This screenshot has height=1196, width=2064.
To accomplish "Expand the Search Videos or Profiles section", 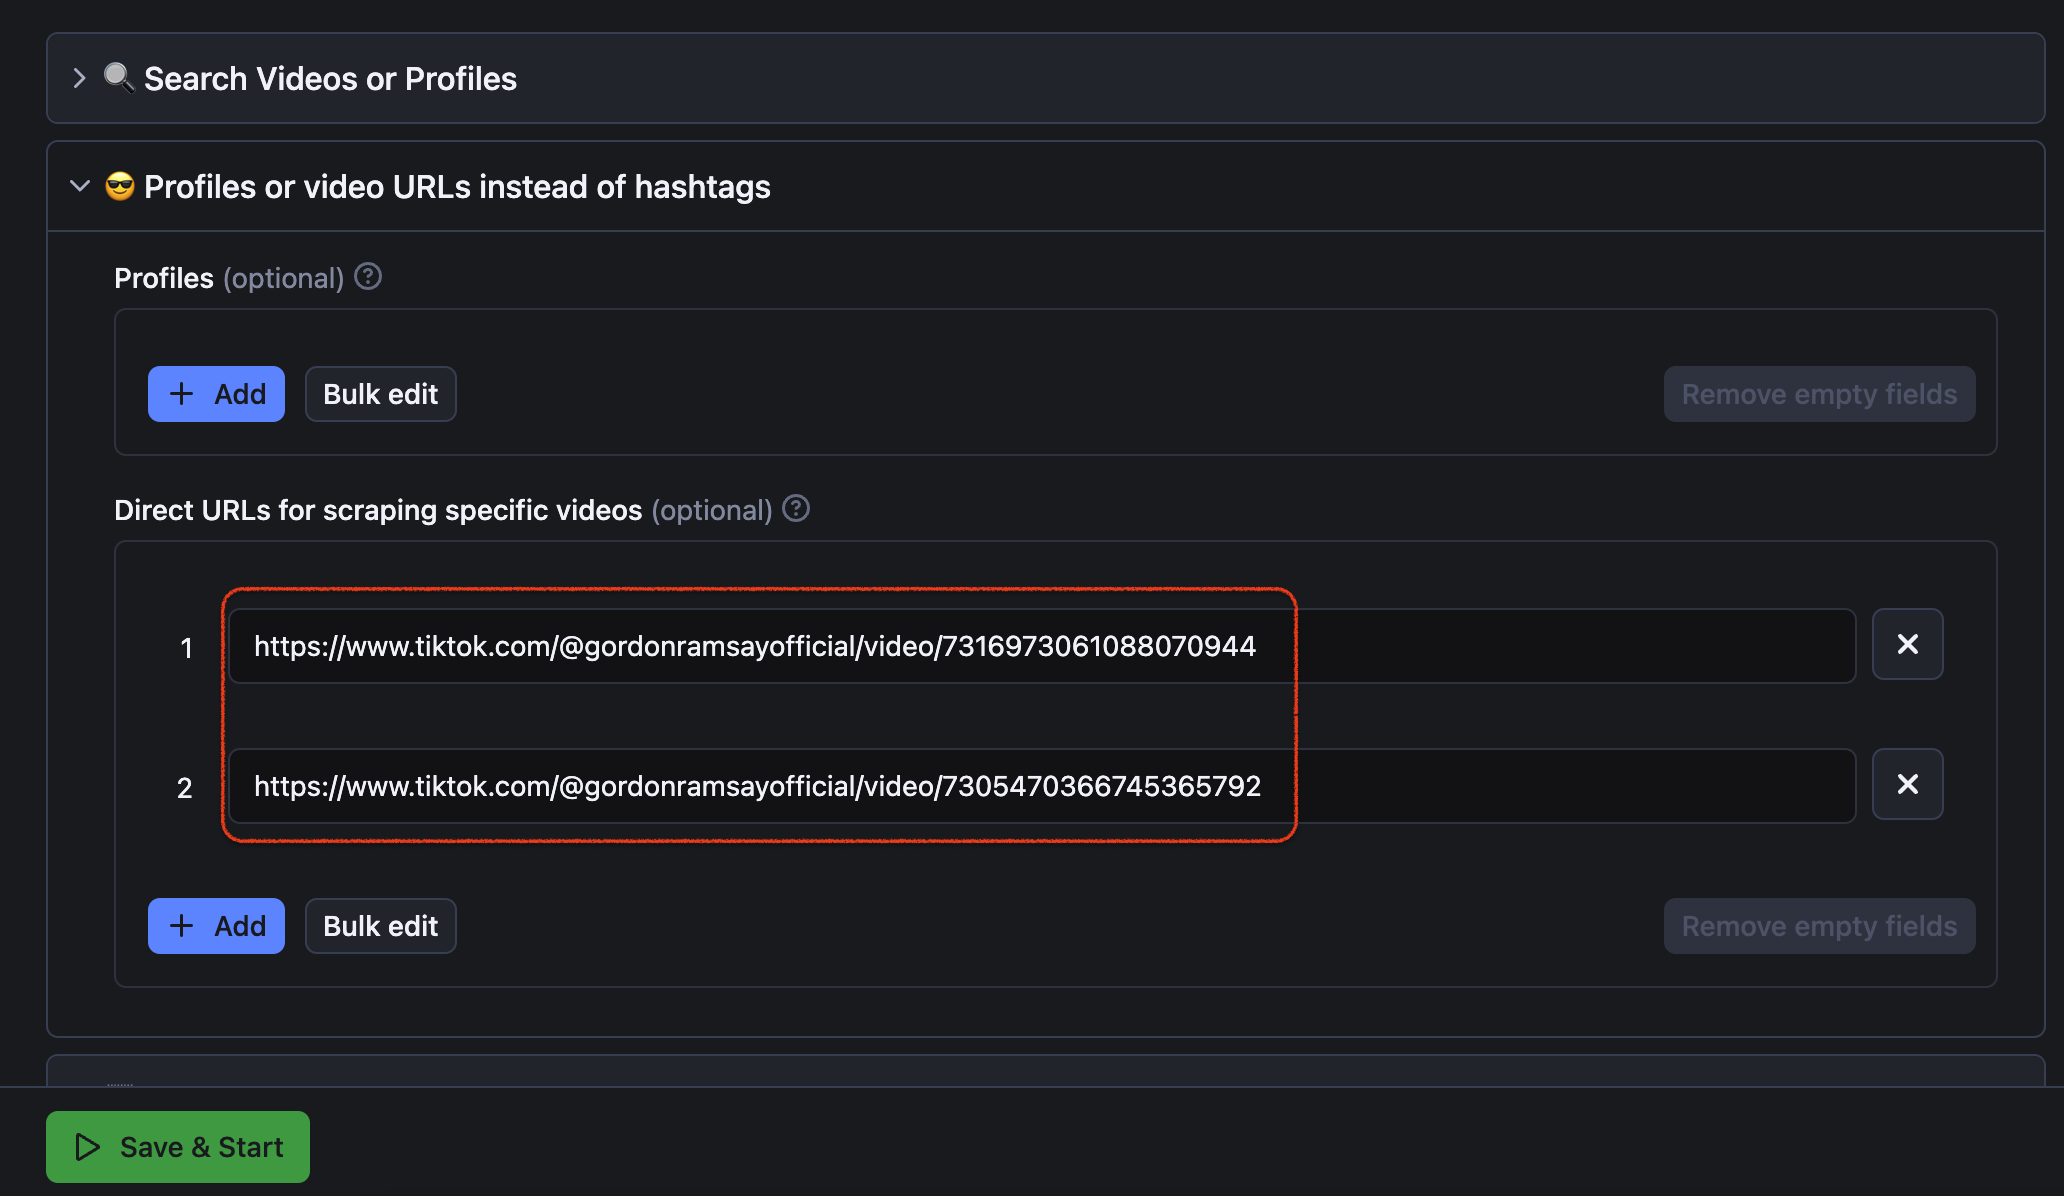I will click(80, 78).
